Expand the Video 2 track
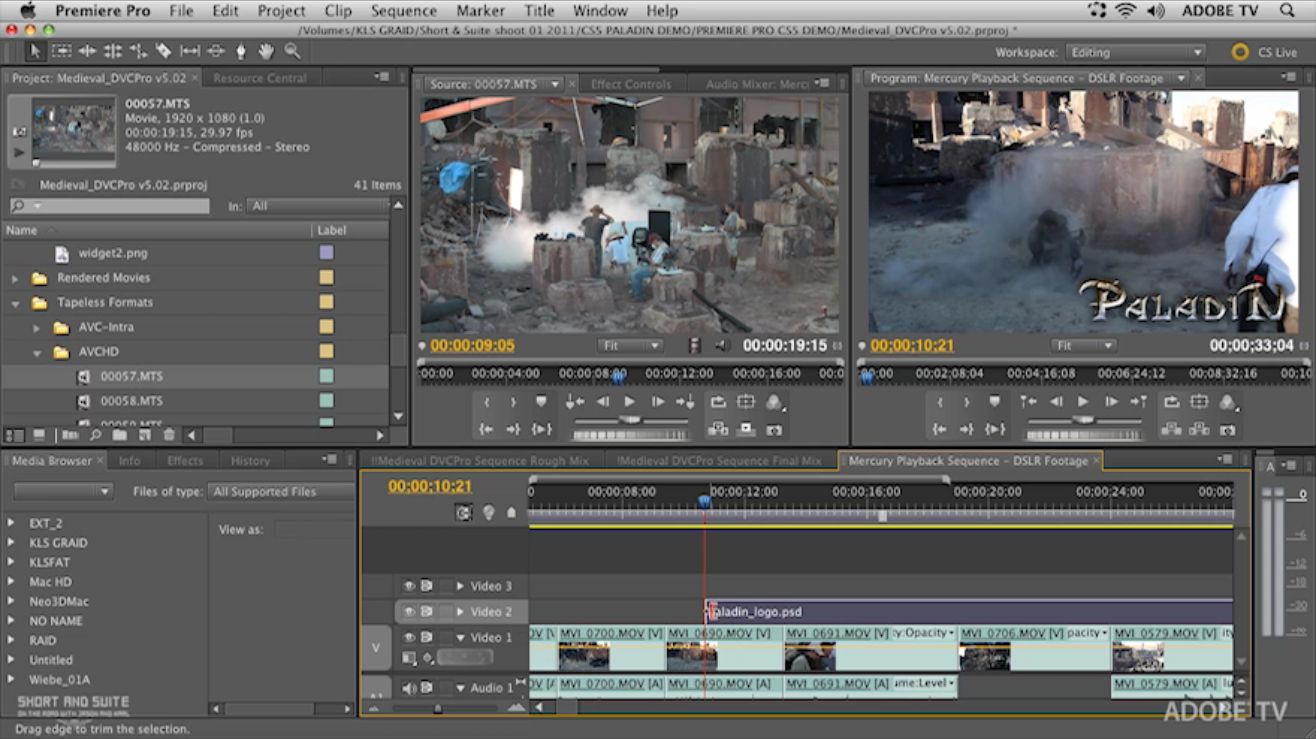Image resolution: width=1316 pixels, height=739 pixels. 460,611
